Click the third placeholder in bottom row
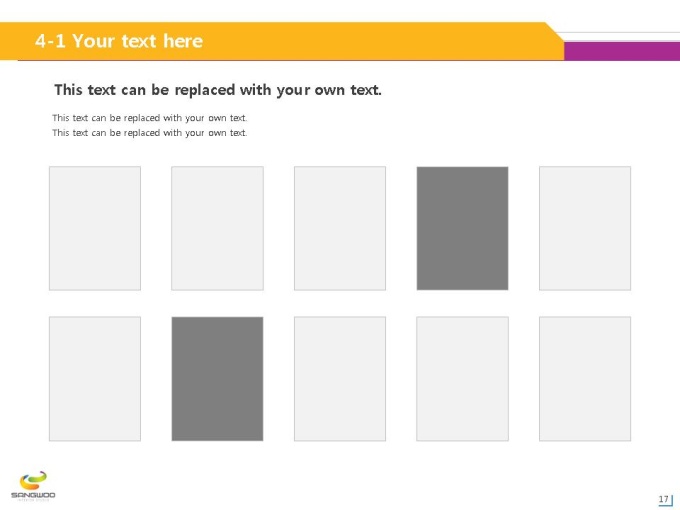 click(x=340, y=379)
